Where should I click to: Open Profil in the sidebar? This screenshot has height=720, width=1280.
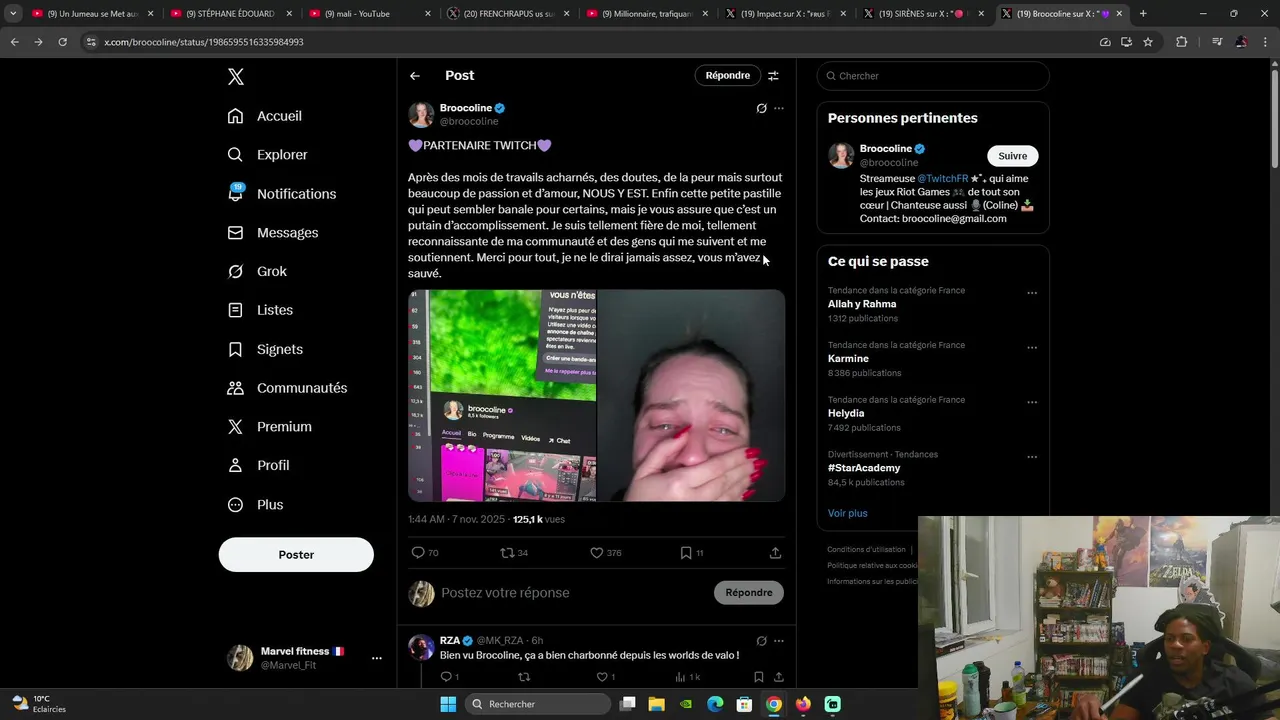(x=258, y=466)
